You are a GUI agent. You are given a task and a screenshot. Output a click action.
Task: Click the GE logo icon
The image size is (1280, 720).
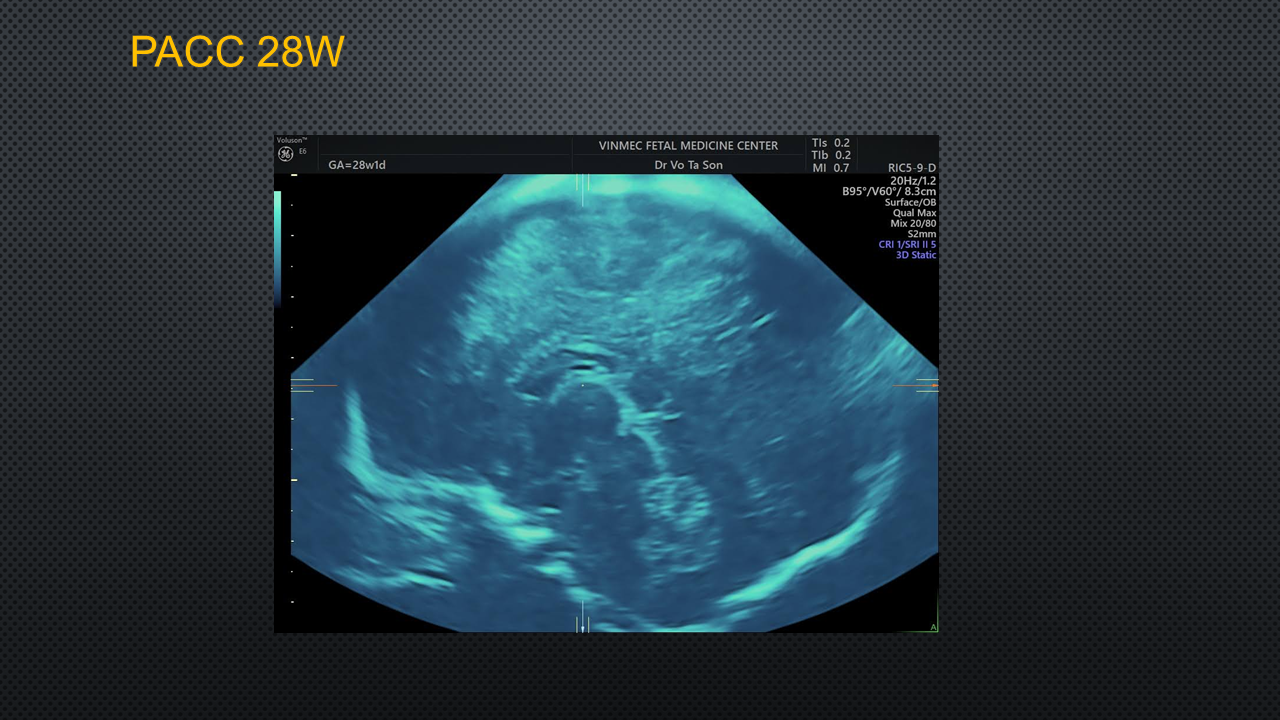285,154
